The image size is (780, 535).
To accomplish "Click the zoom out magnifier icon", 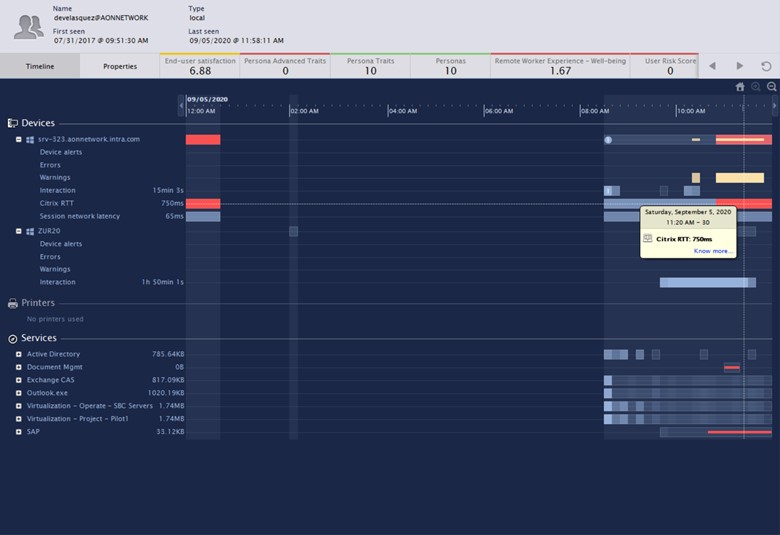I will point(771,87).
